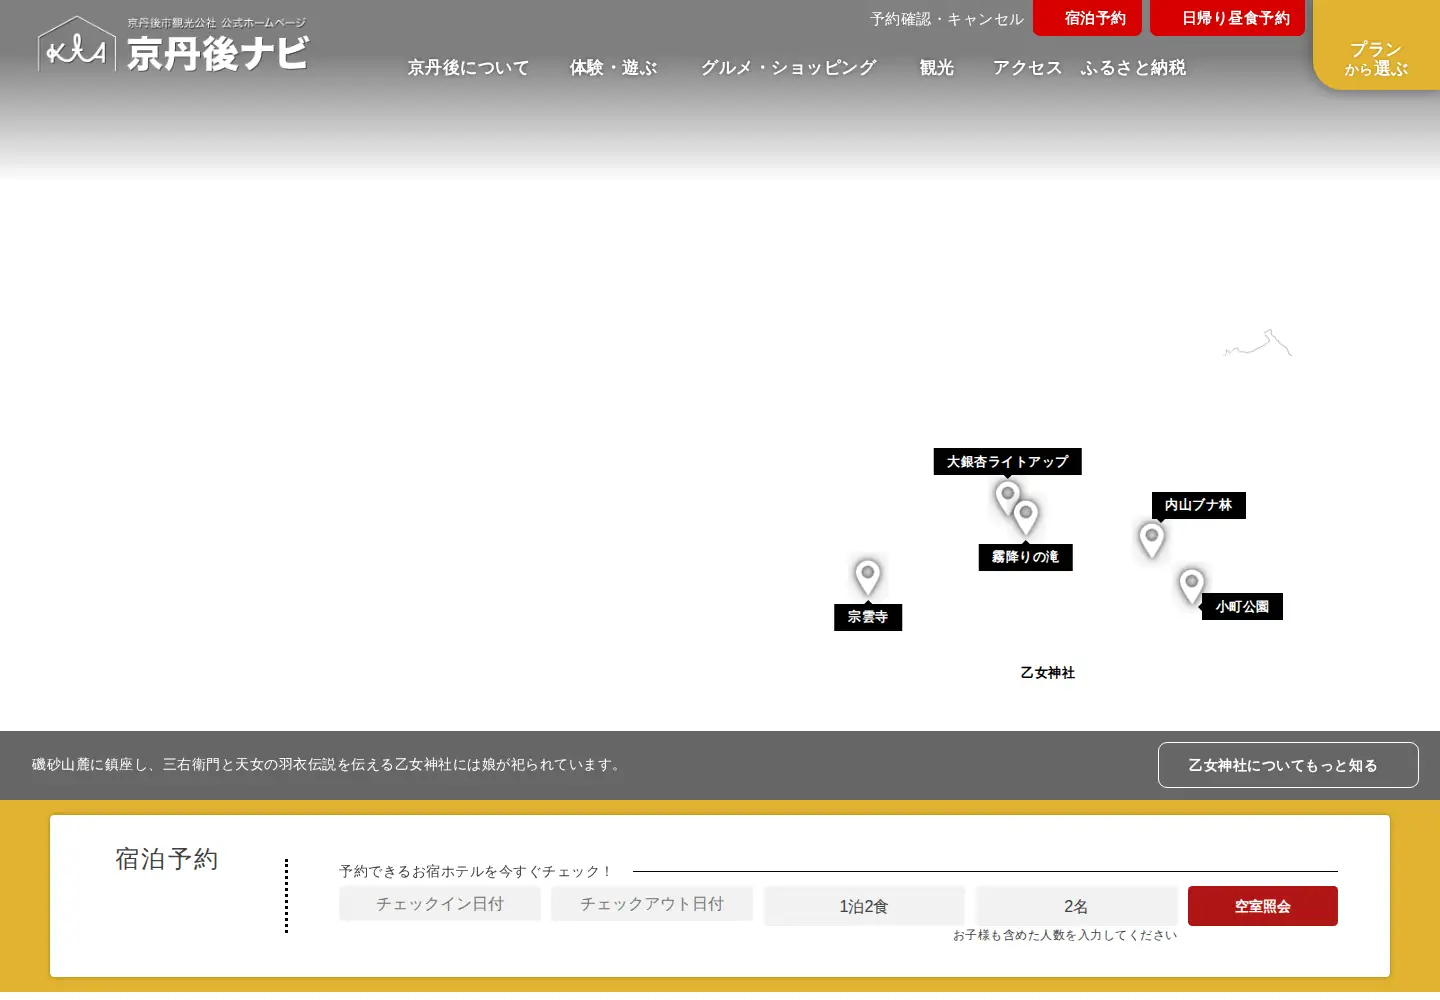
Task: Select the 宗雲寺 map label
Action: pos(868,617)
